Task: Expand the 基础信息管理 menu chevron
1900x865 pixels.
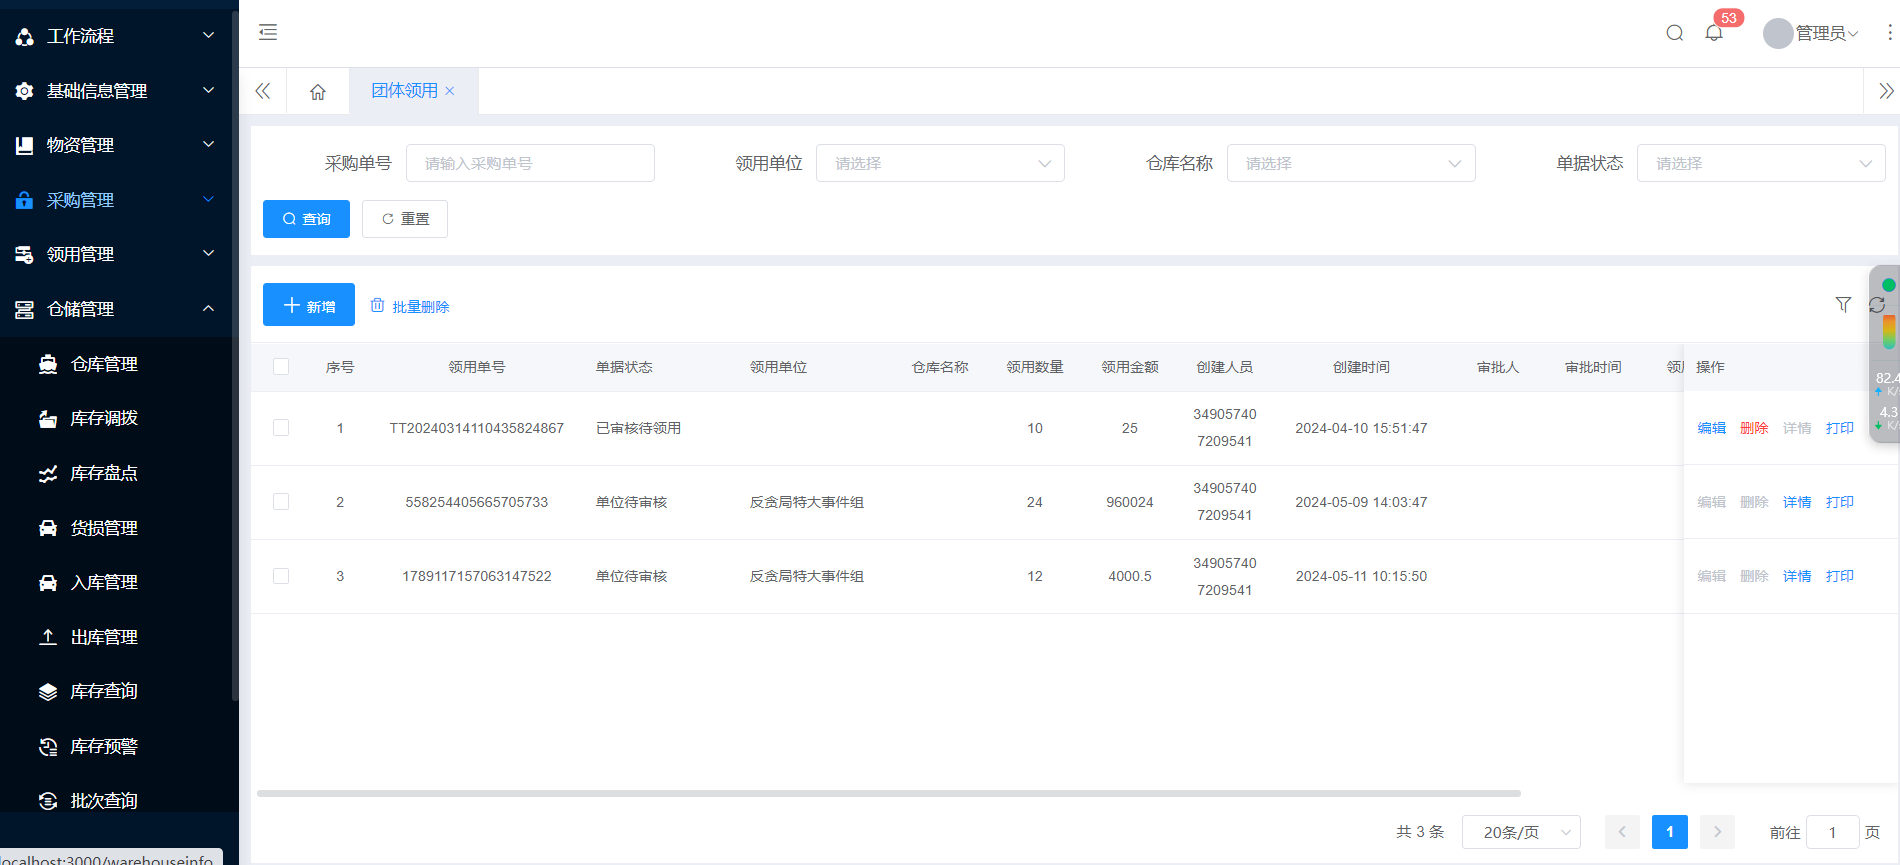Action: pyautogui.click(x=208, y=90)
